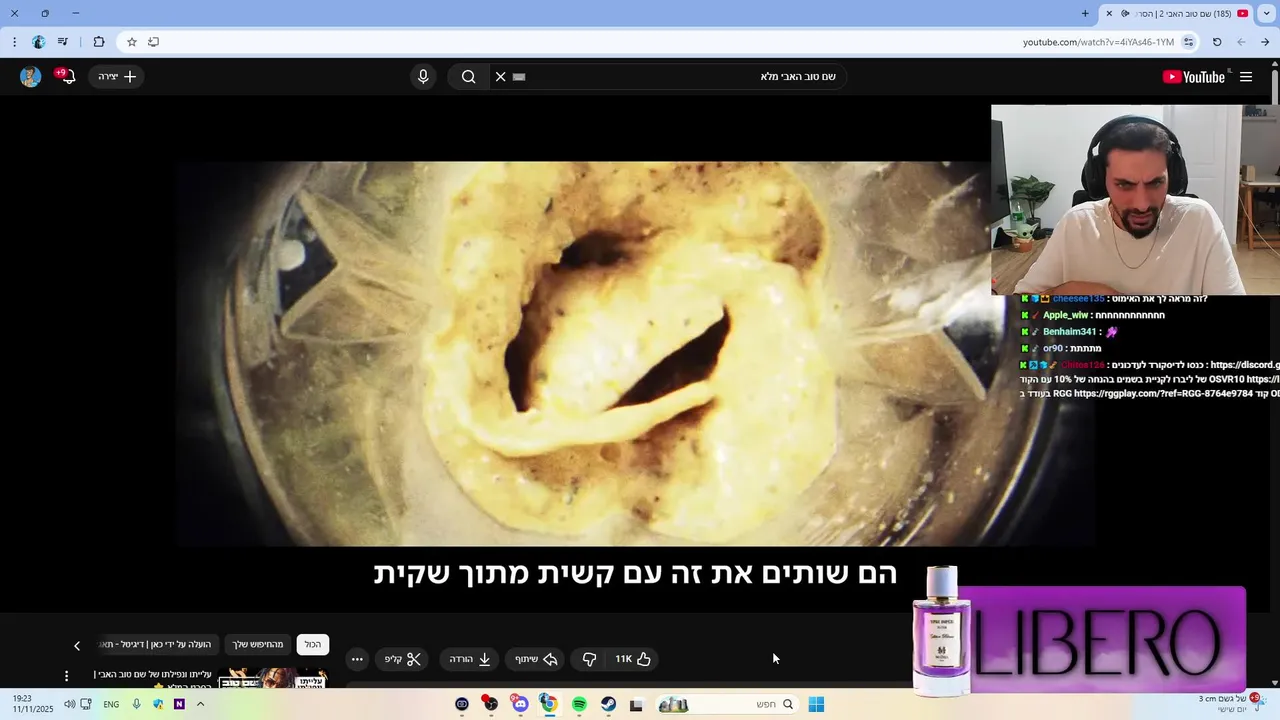The image size is (1280, 720).
Task: Open the virtual keyboard icon in search
Action: pyautogui.click(x=519, y=77)
